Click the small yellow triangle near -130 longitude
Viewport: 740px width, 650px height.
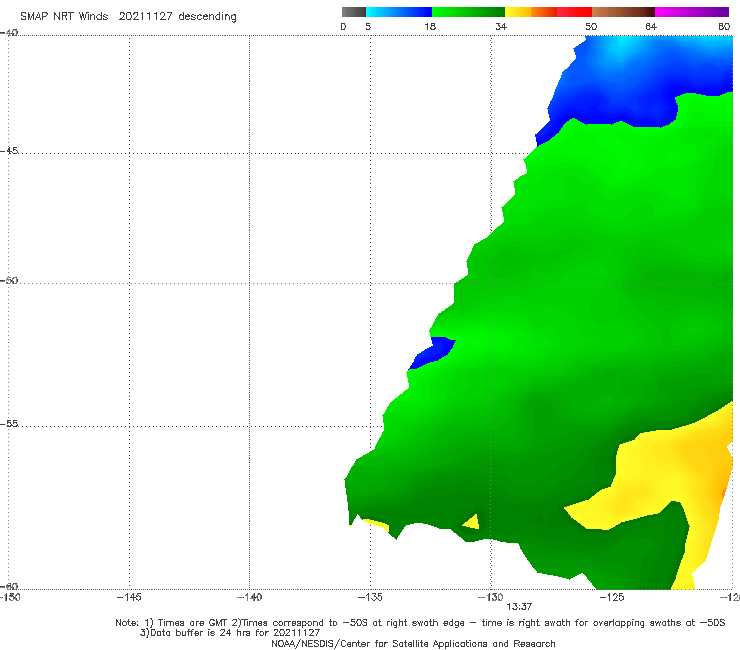click(472, 522)
